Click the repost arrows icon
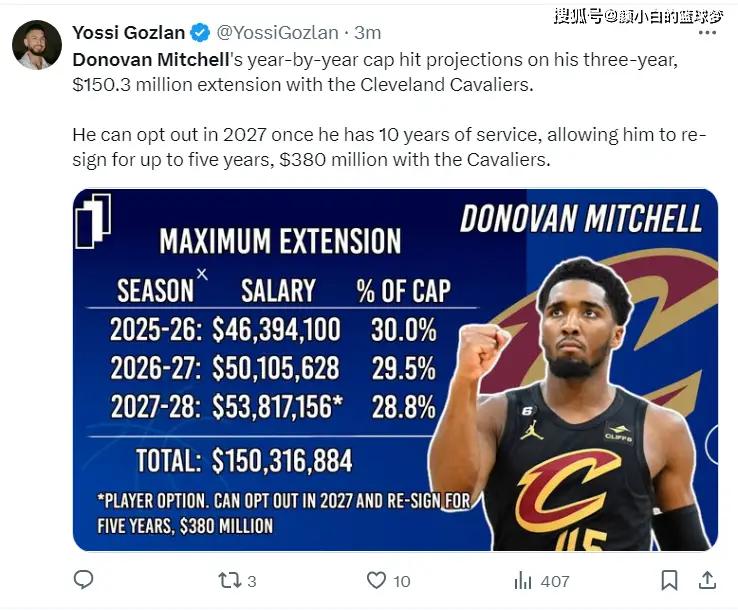The image size is (738, 610). coord(228,580)
